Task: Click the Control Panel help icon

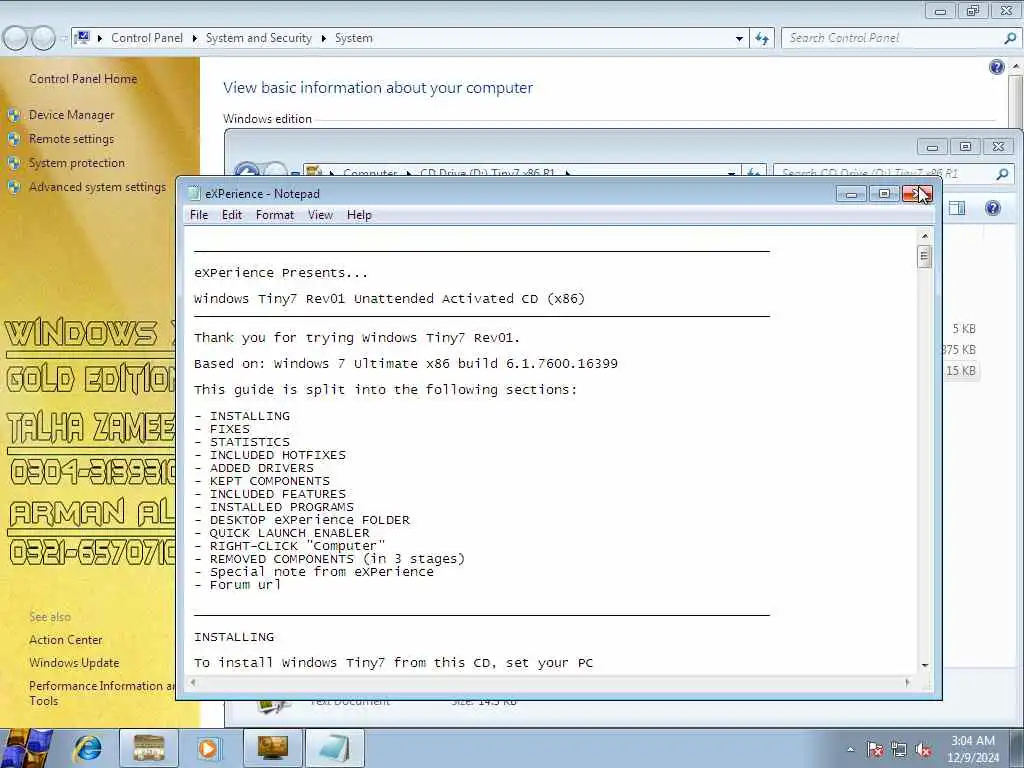Action: click(x=997, y=67)
